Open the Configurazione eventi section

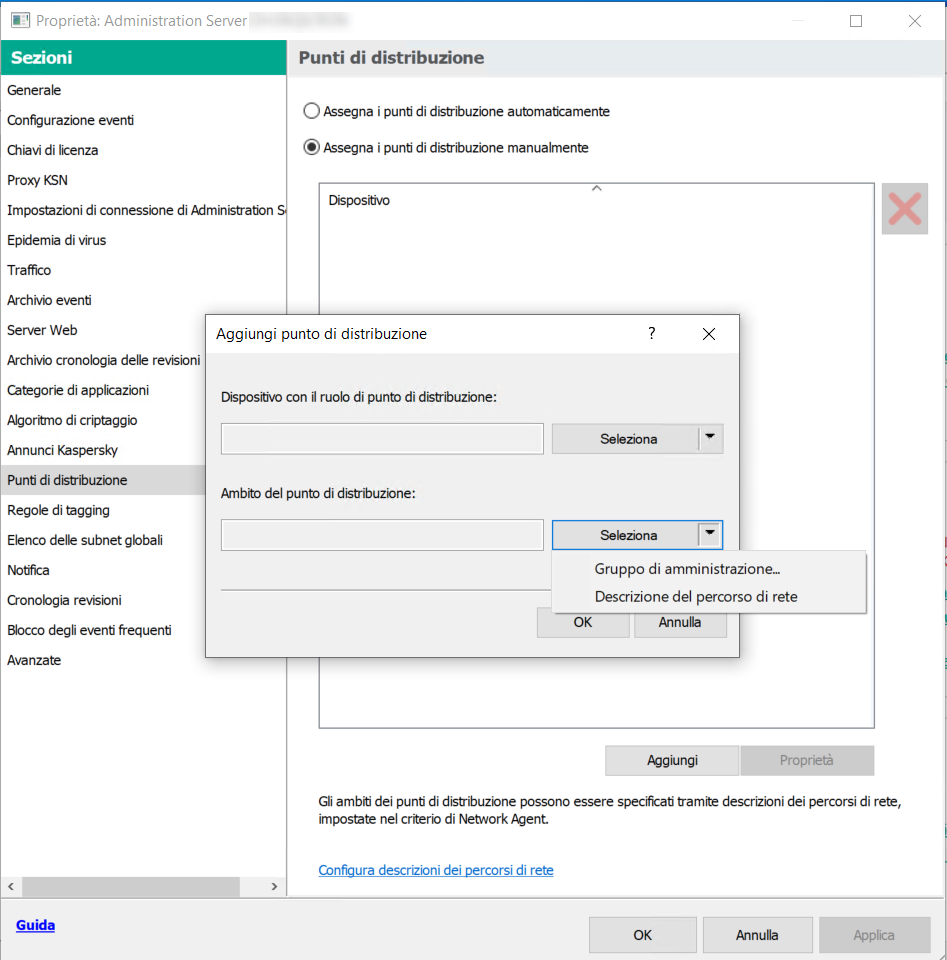(x=143, y=120)
